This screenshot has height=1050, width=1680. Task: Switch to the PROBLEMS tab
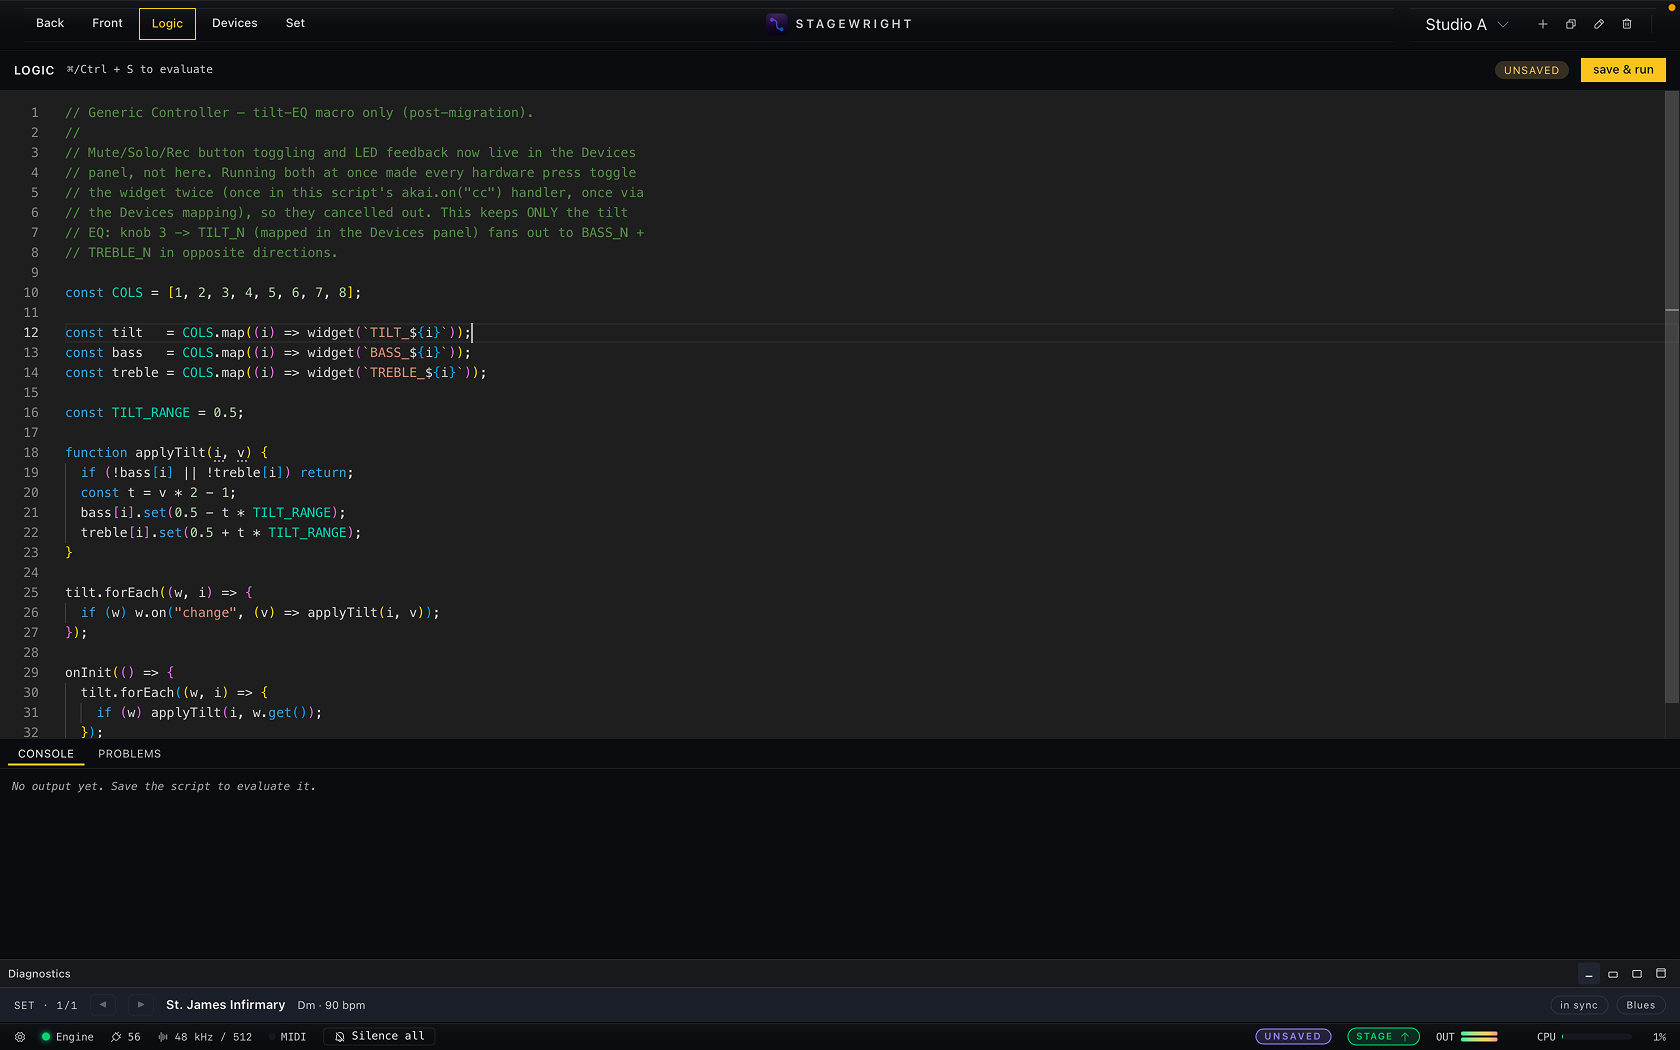coord(130,754)
